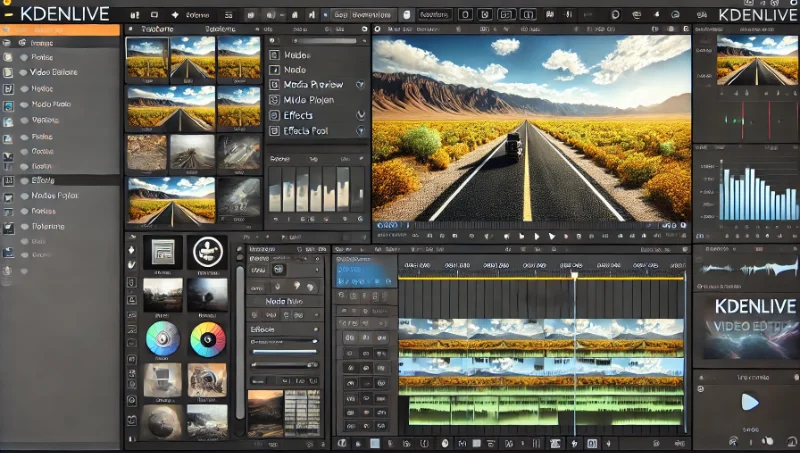Expand the chevron right of Effects entry
The width and height of the screenshot is (800, 453).
coord(361,116)
